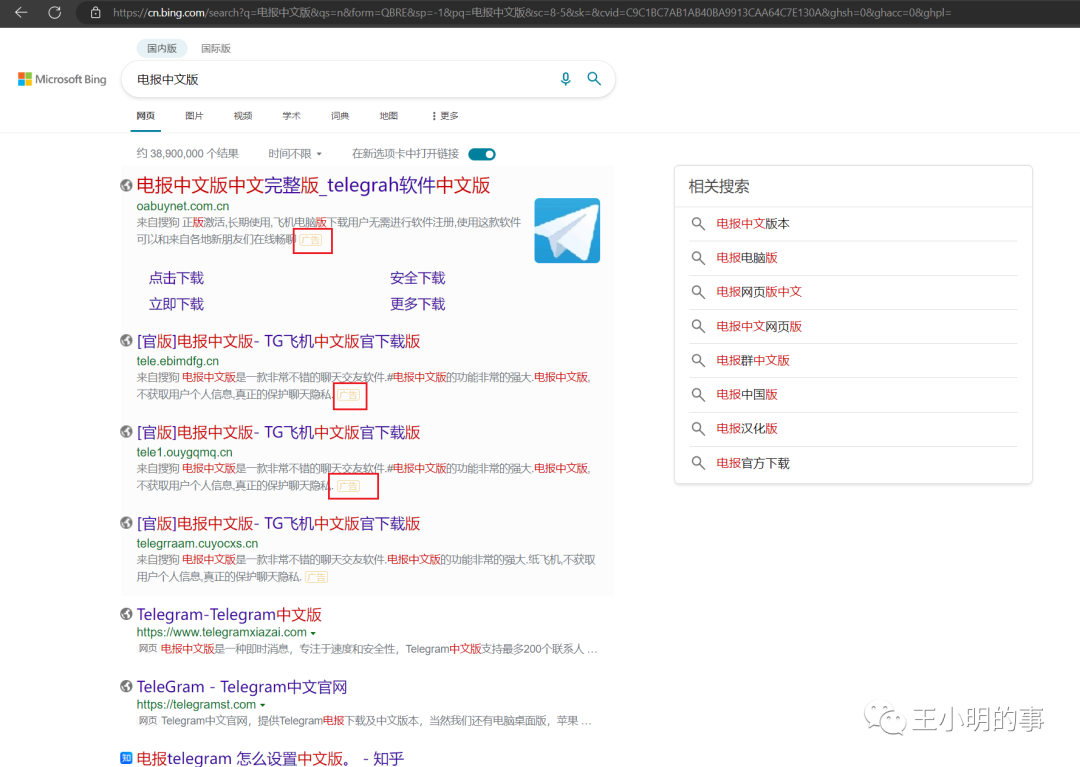Image resolution: width=1080 pixels, height=767 pixels.
Task: Open the result titled under tele.ebimdfg.cn
Action: tap(278, 342)
